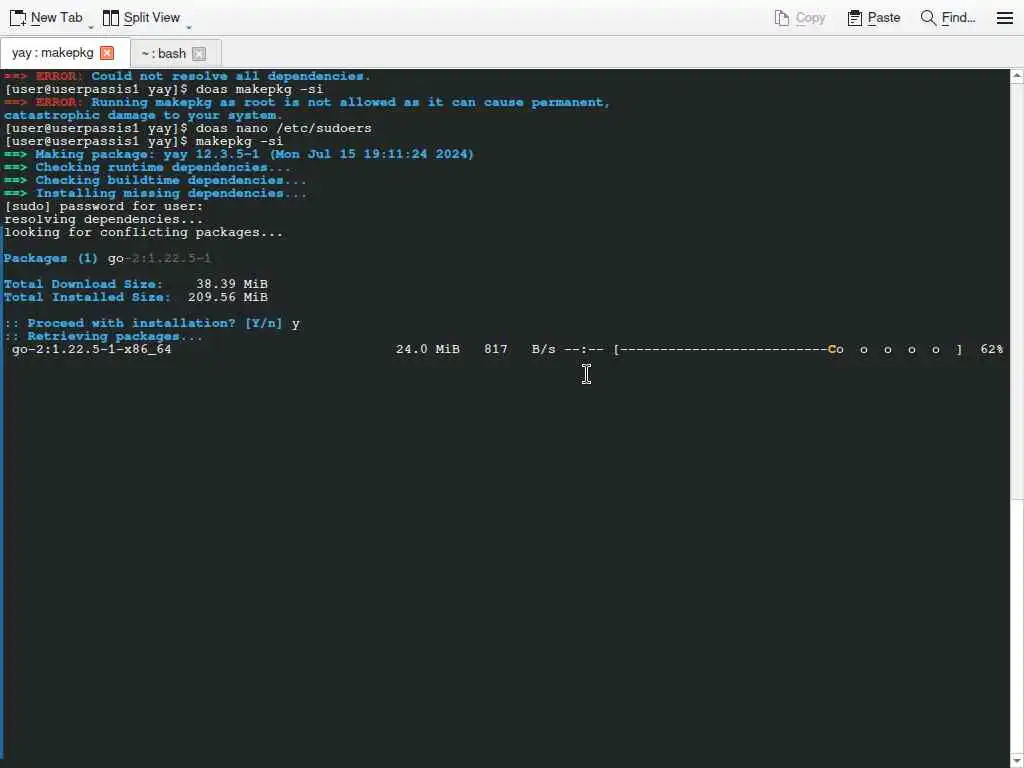Click 'Total Installed Size:' text
The width and height of the screenshot is (1024, 768).
coord(88,297)
